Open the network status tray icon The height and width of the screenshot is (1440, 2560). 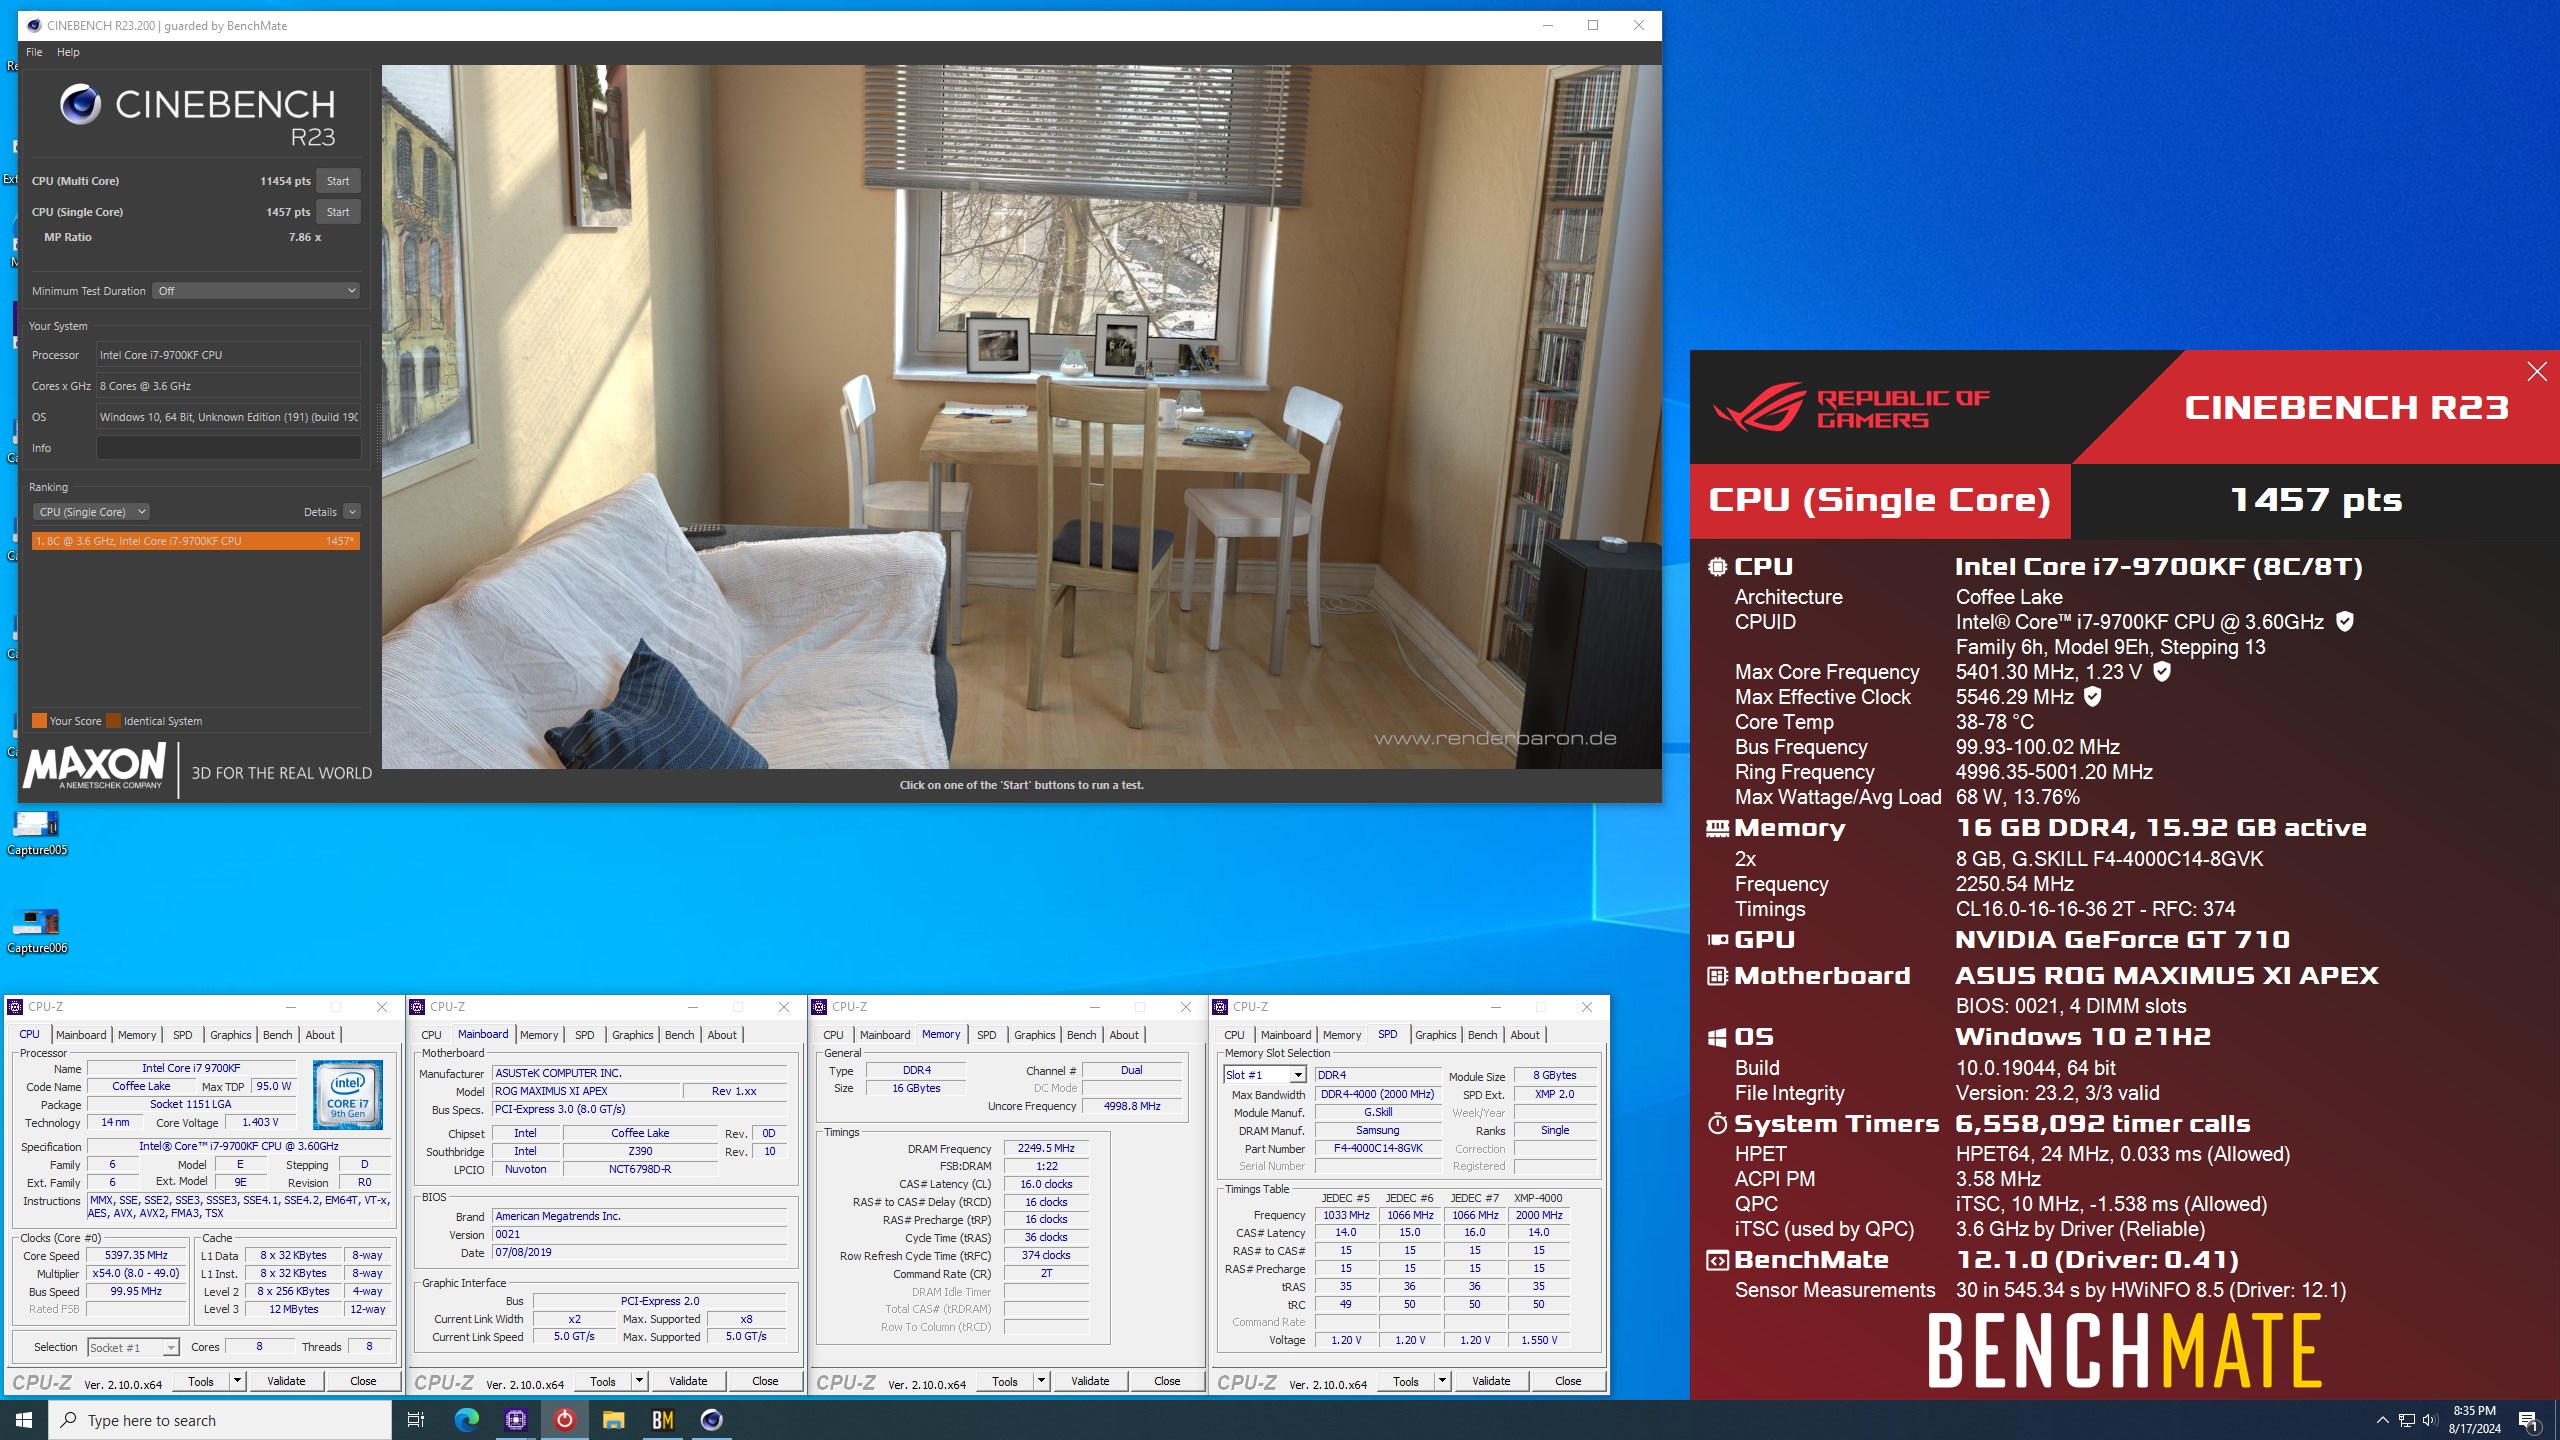point(2407,1420)
